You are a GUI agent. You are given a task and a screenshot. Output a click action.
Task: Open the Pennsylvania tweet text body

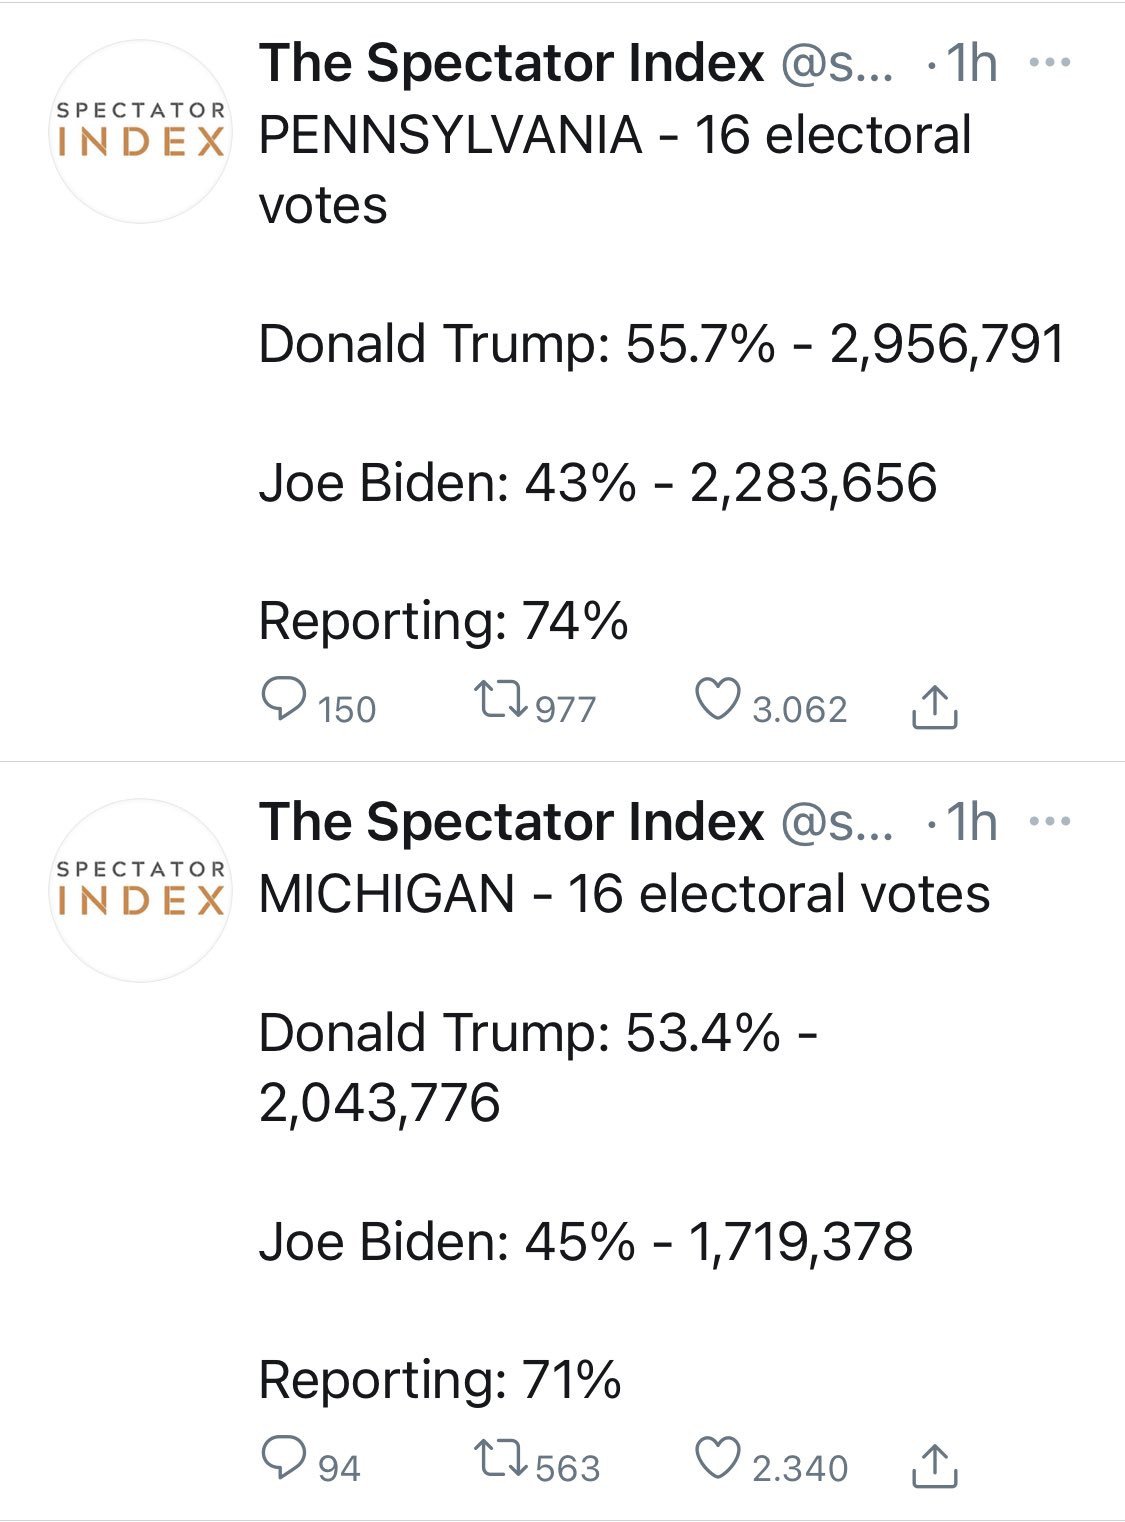coord(662,378)
